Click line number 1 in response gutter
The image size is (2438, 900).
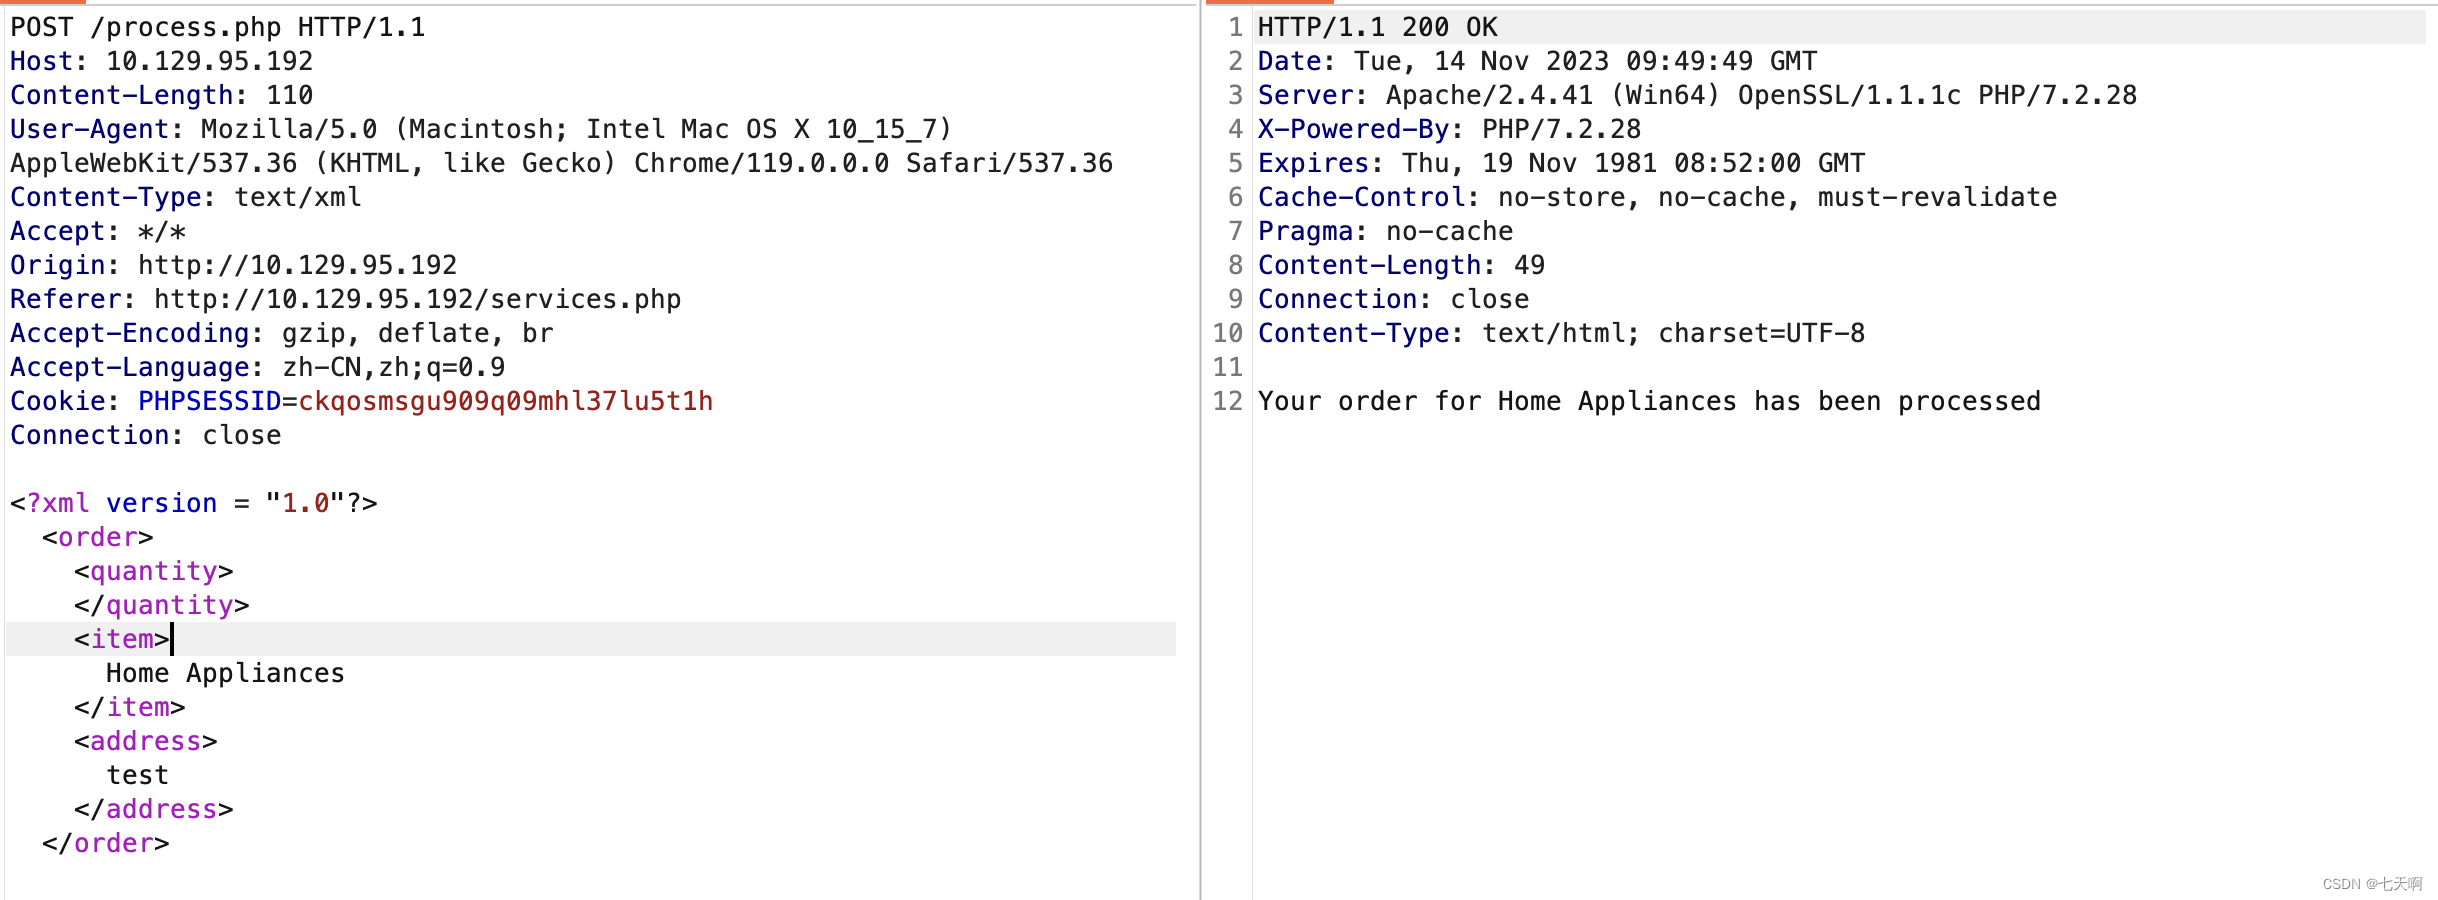[x=1236, y=27]
